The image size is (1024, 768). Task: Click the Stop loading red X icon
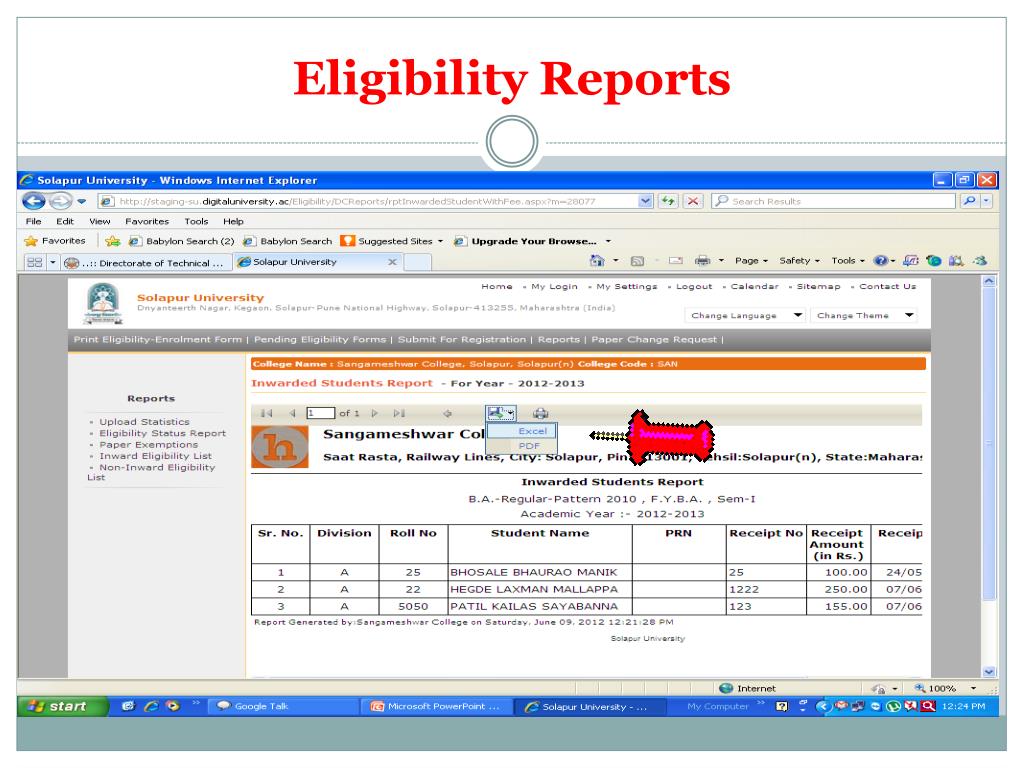click(693, 201)
